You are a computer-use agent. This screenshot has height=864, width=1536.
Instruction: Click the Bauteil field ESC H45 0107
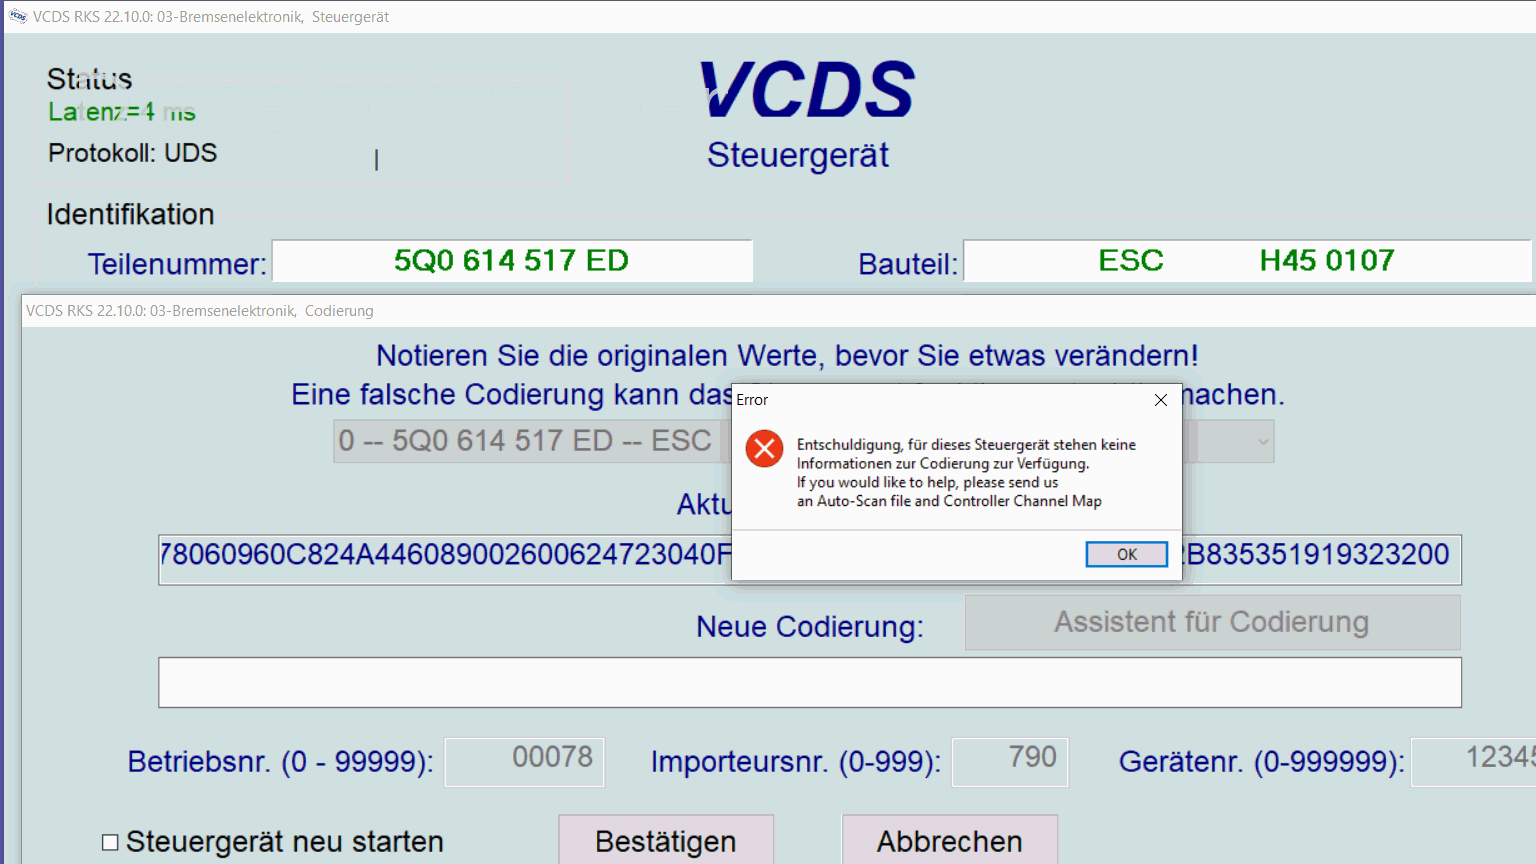pyautogui.click(x=1247, y=261)
